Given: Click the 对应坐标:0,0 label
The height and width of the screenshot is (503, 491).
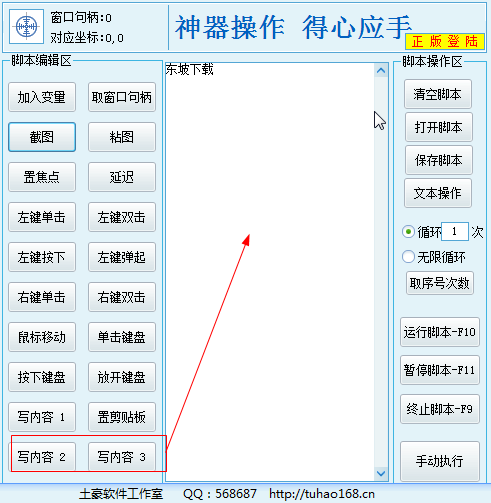Looking at the screenshot, I should click(87, 38).
